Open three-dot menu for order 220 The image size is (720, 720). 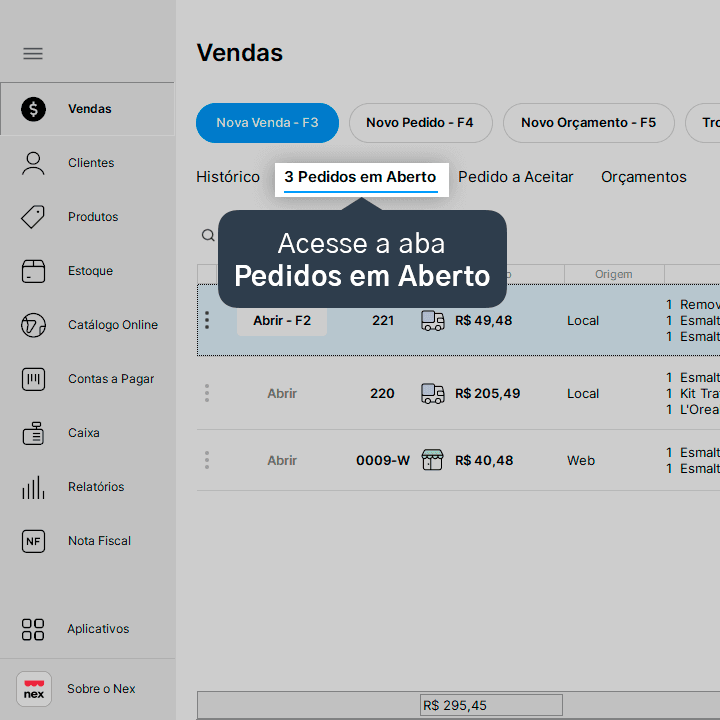coord(207,393)
